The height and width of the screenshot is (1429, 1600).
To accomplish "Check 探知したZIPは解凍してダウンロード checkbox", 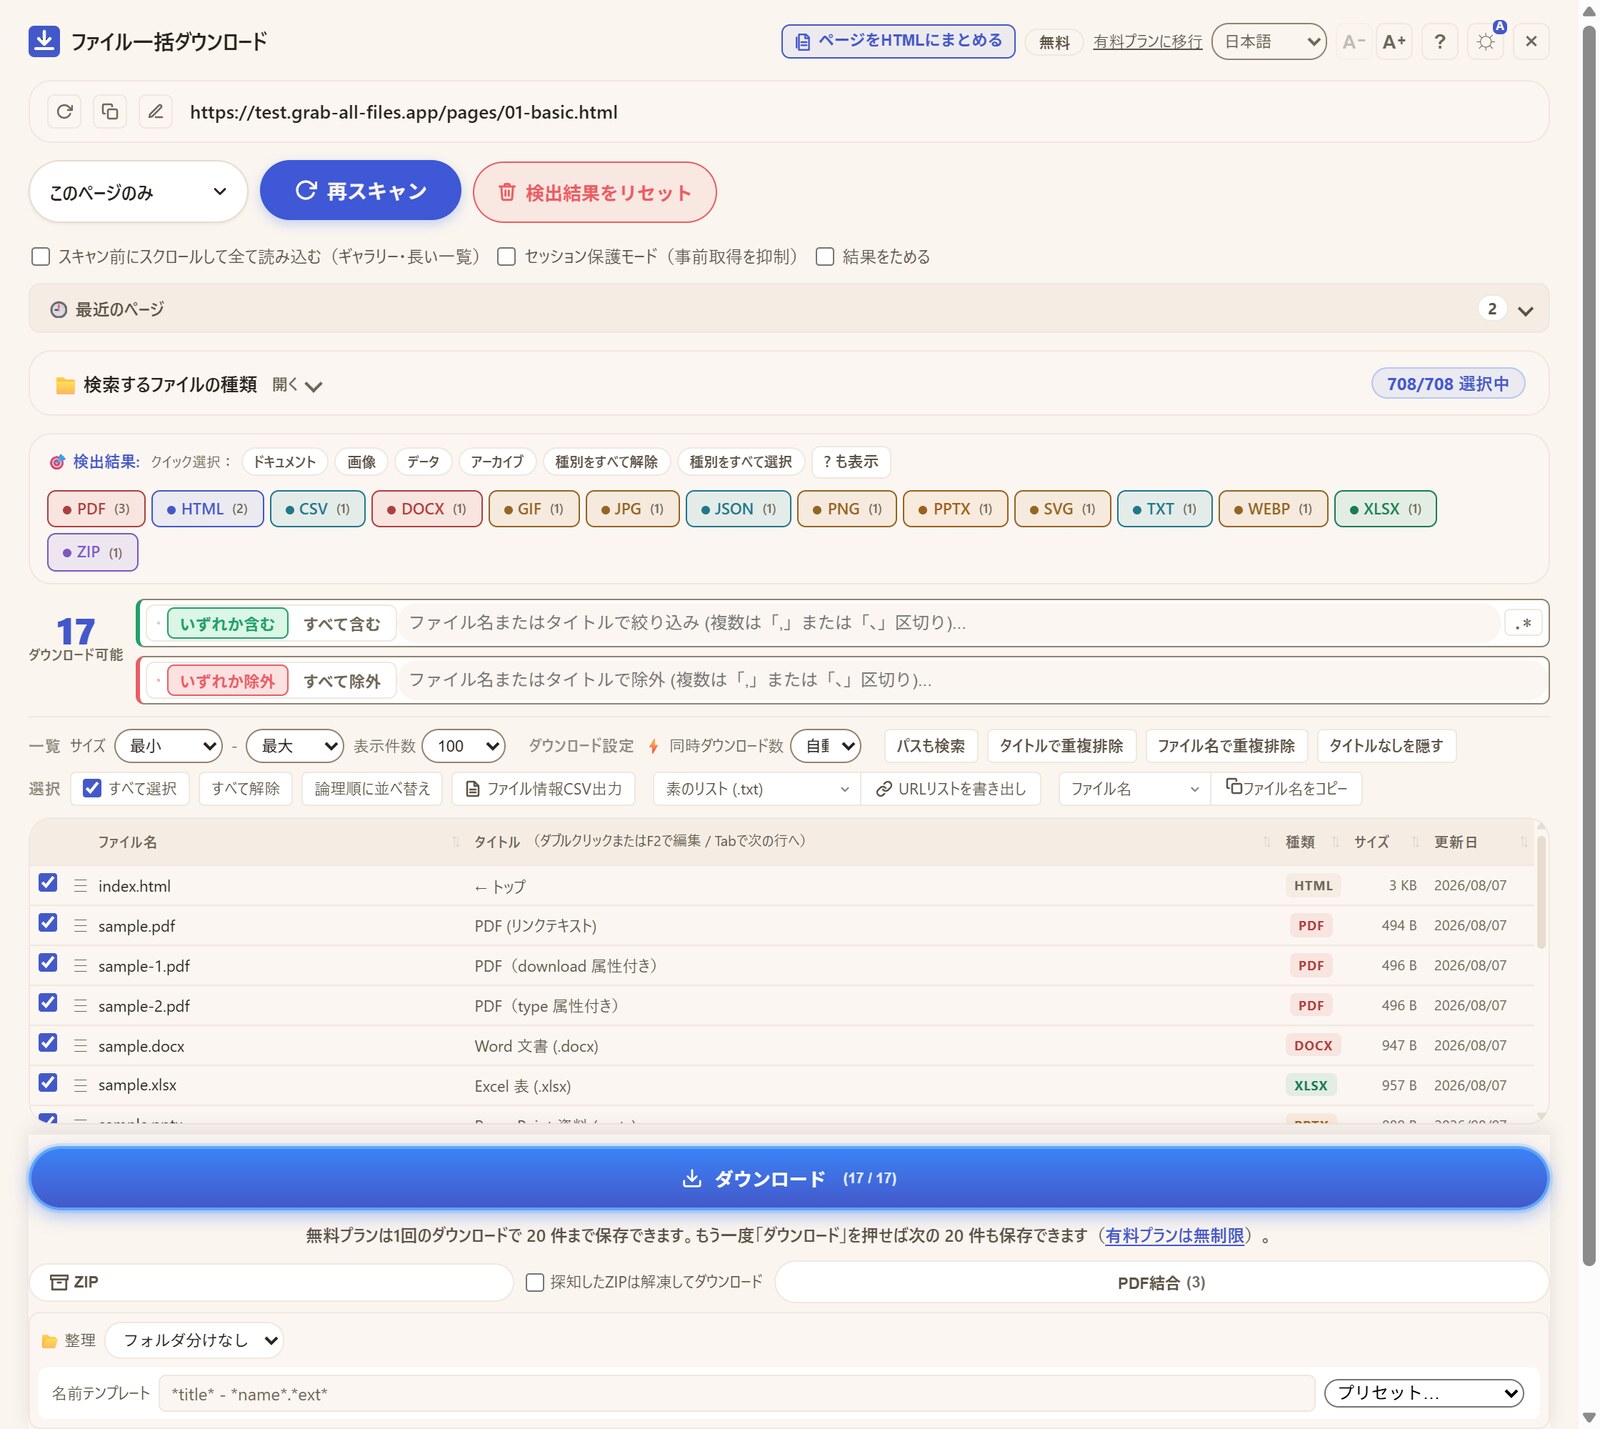I will pos(535,1282).
